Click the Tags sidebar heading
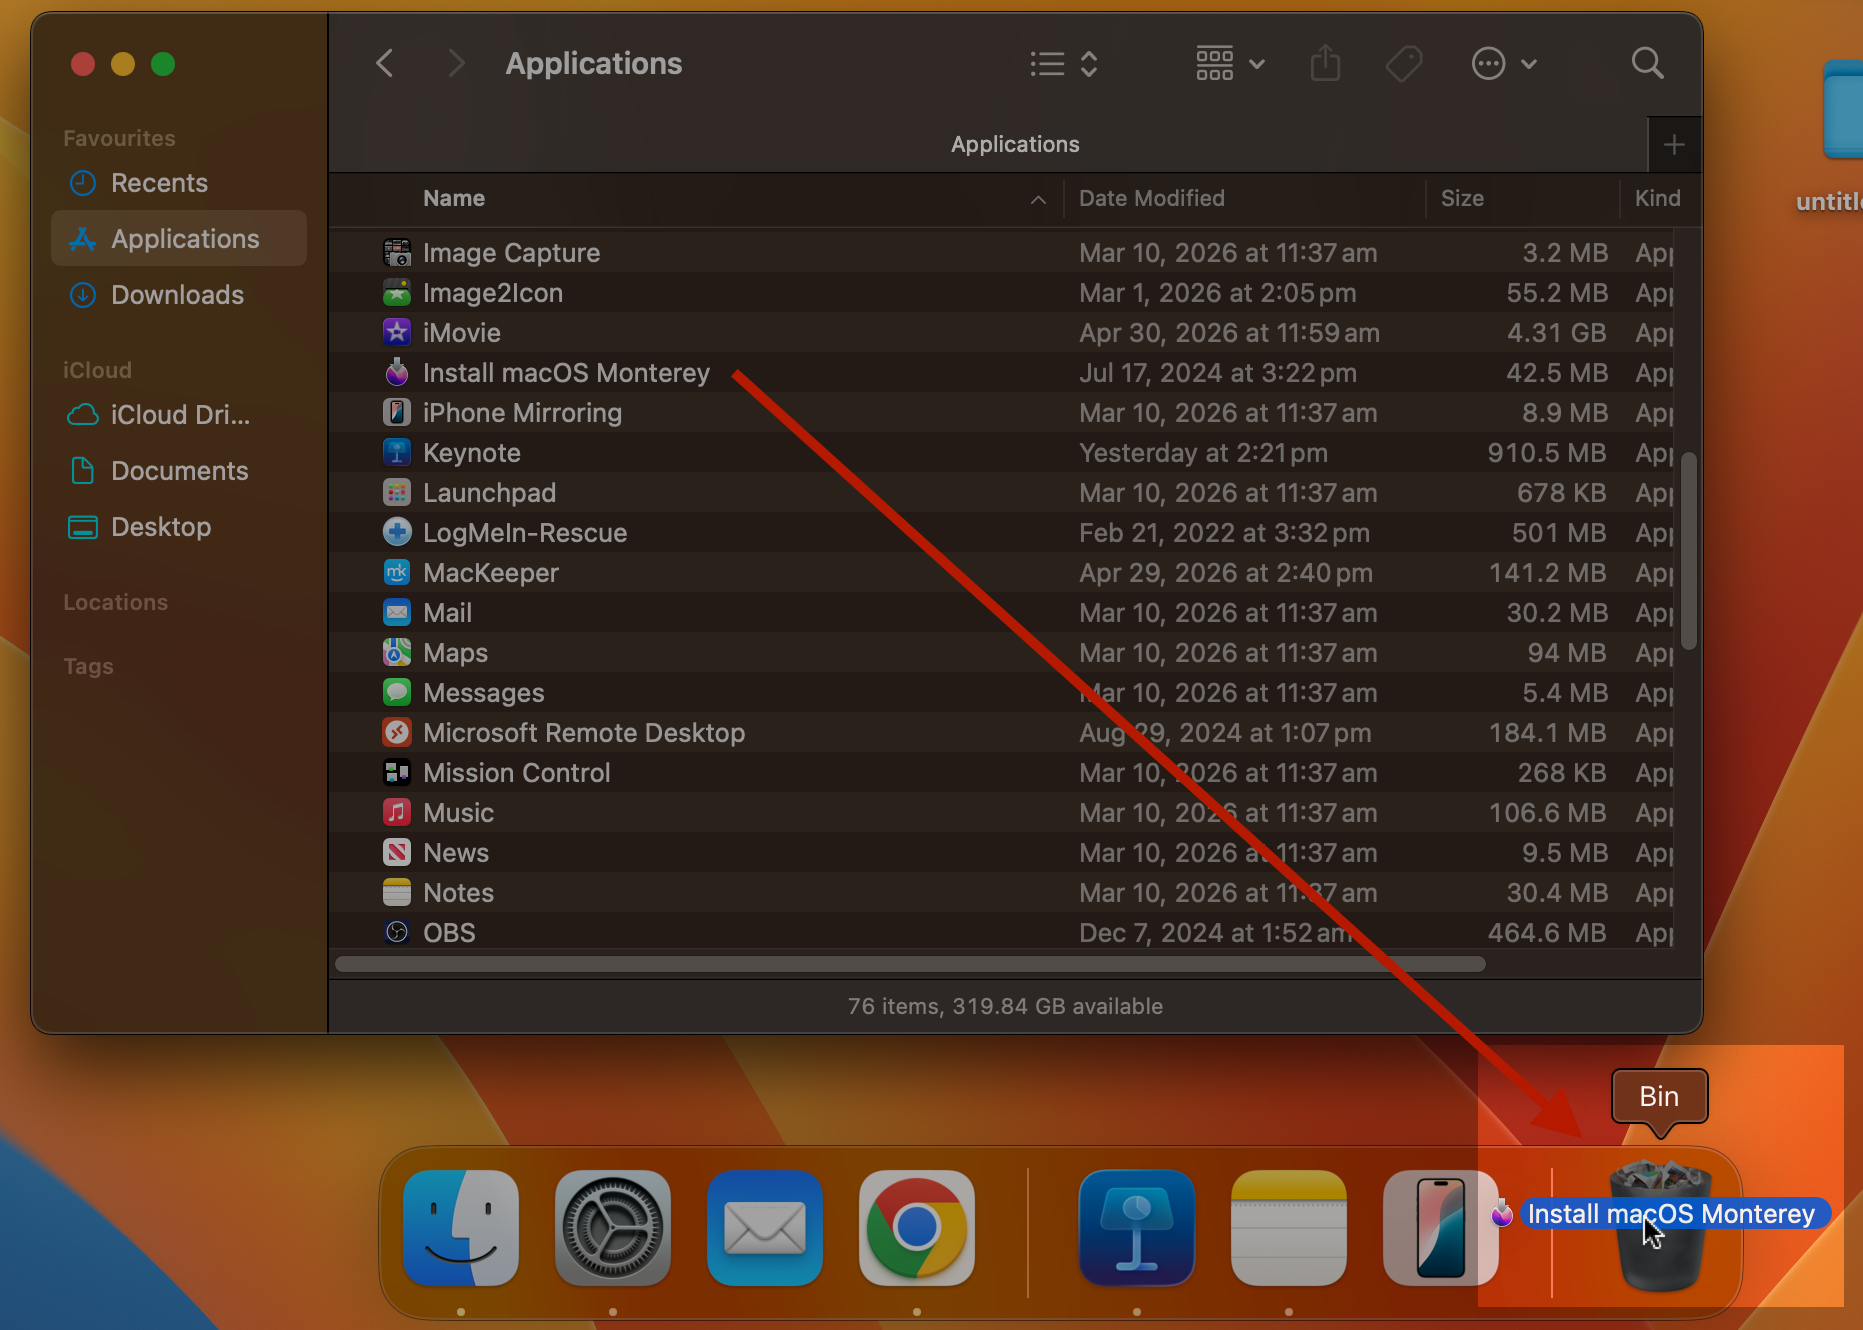 88,666
